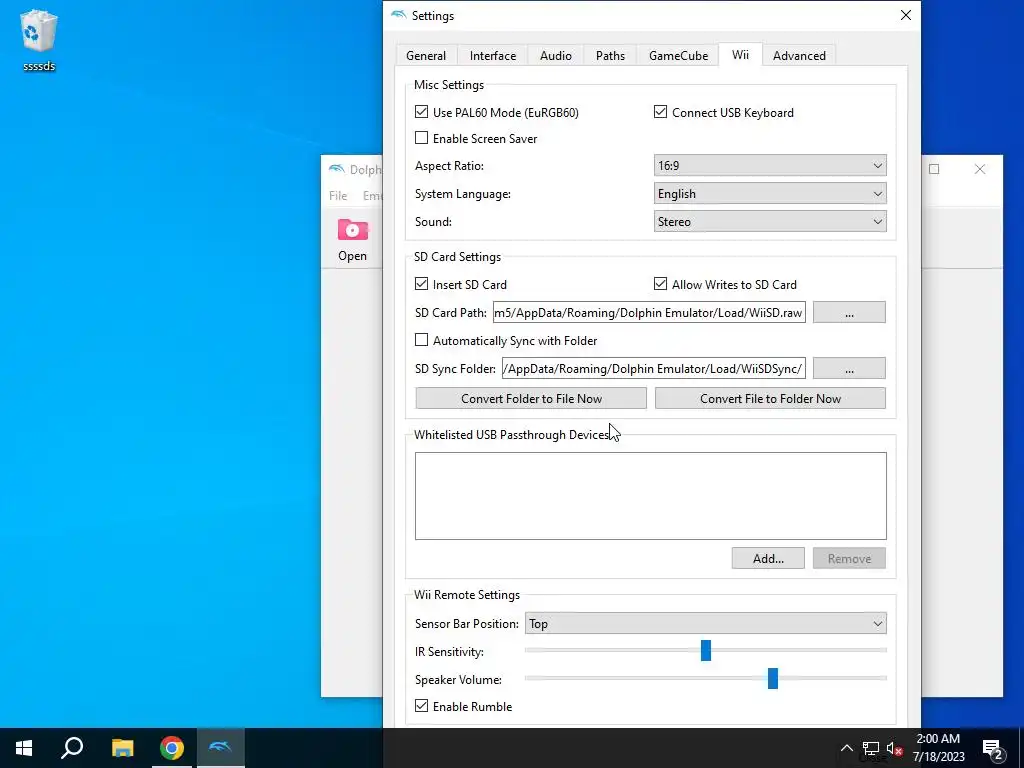Switch to the General tab
The height and width of the screenshot is (768, 1024).
(426, 56)
